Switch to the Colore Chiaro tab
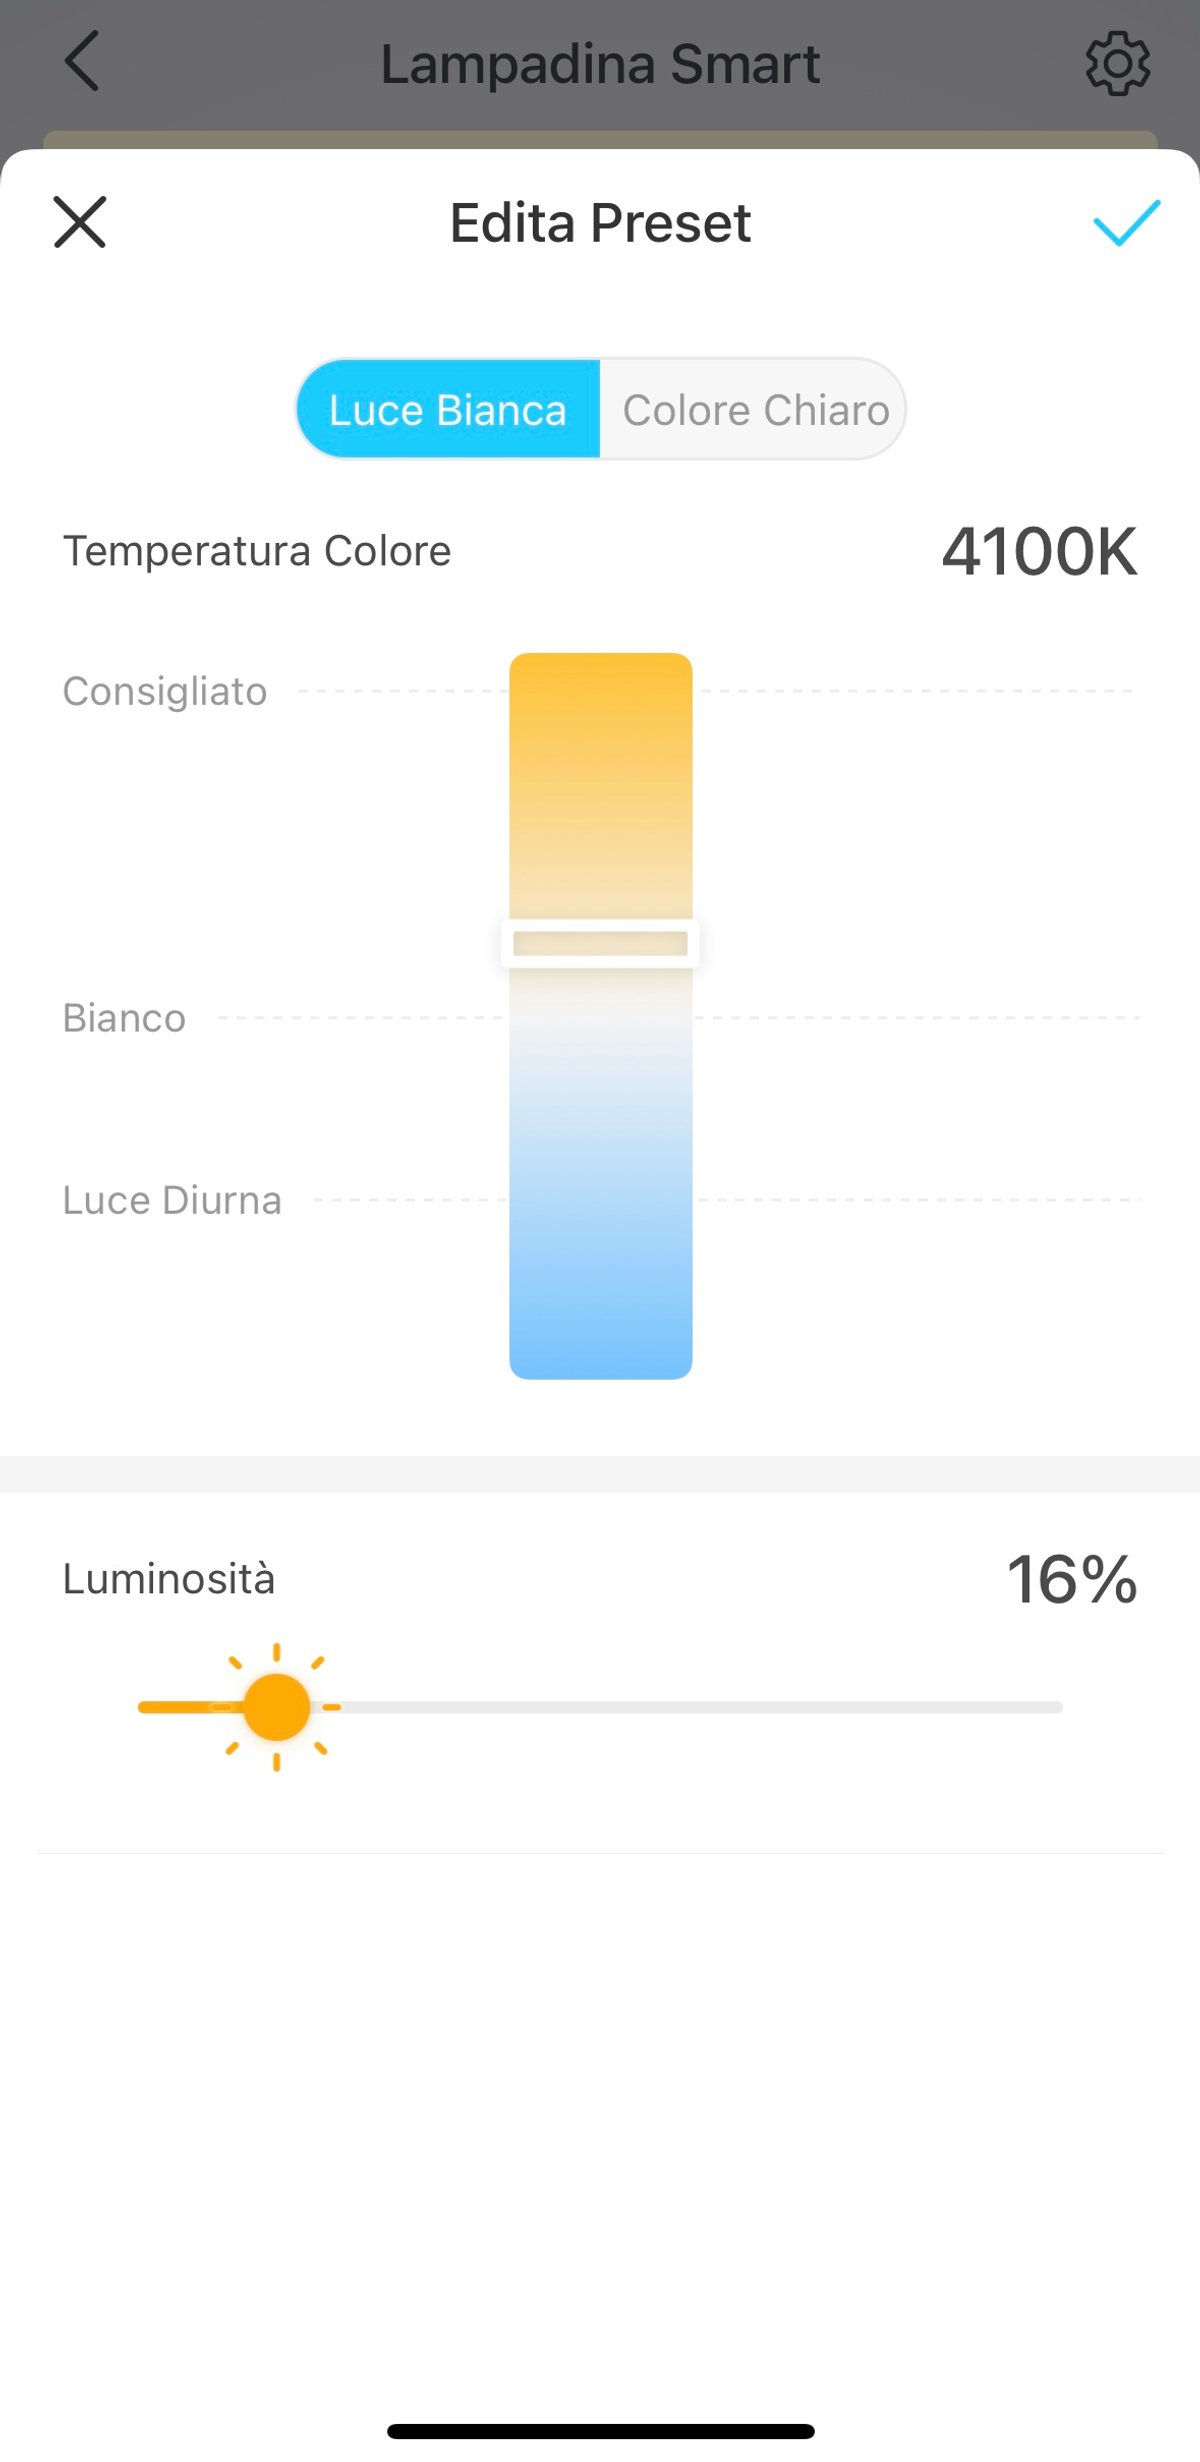Viewport: 1200px width, 2462px height. [755, 409]
